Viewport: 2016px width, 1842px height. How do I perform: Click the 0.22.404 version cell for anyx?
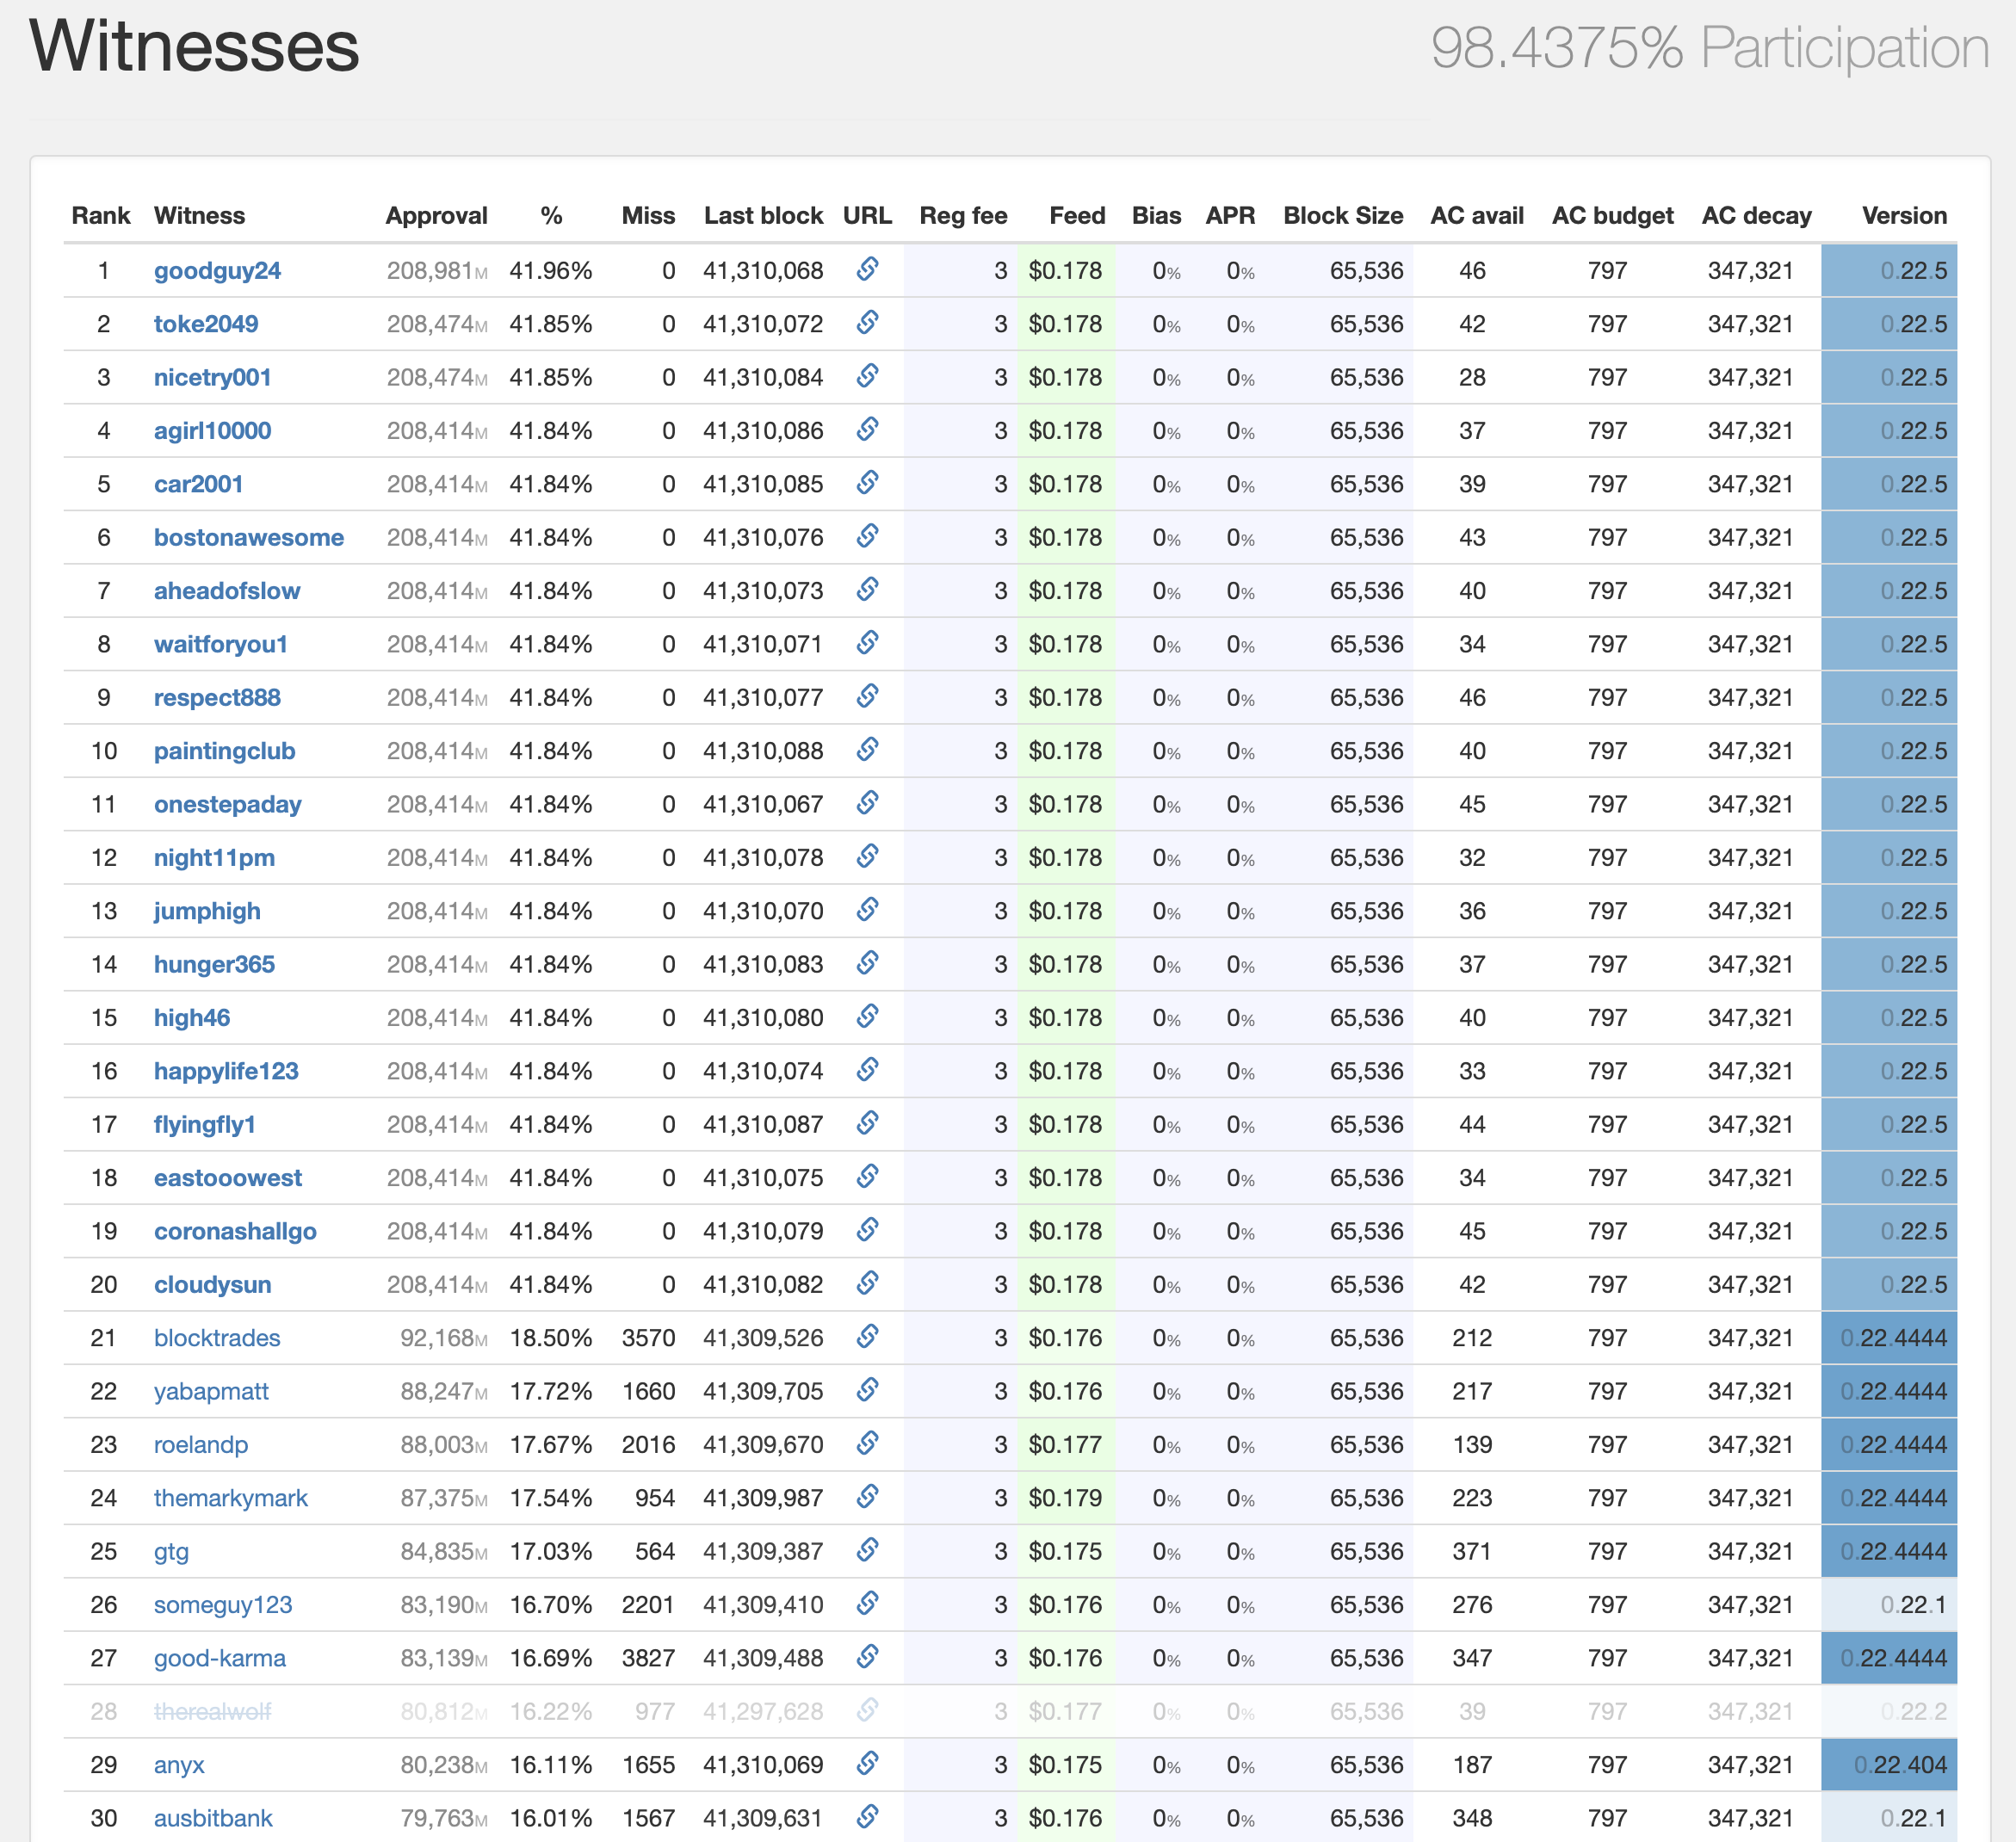click(x=1899, y=1765)
